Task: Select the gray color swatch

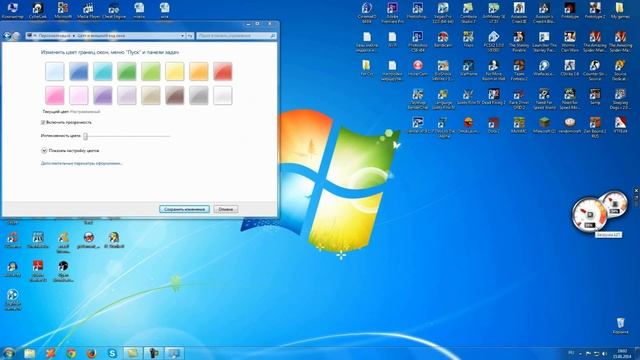Action: tap(199, 96)
